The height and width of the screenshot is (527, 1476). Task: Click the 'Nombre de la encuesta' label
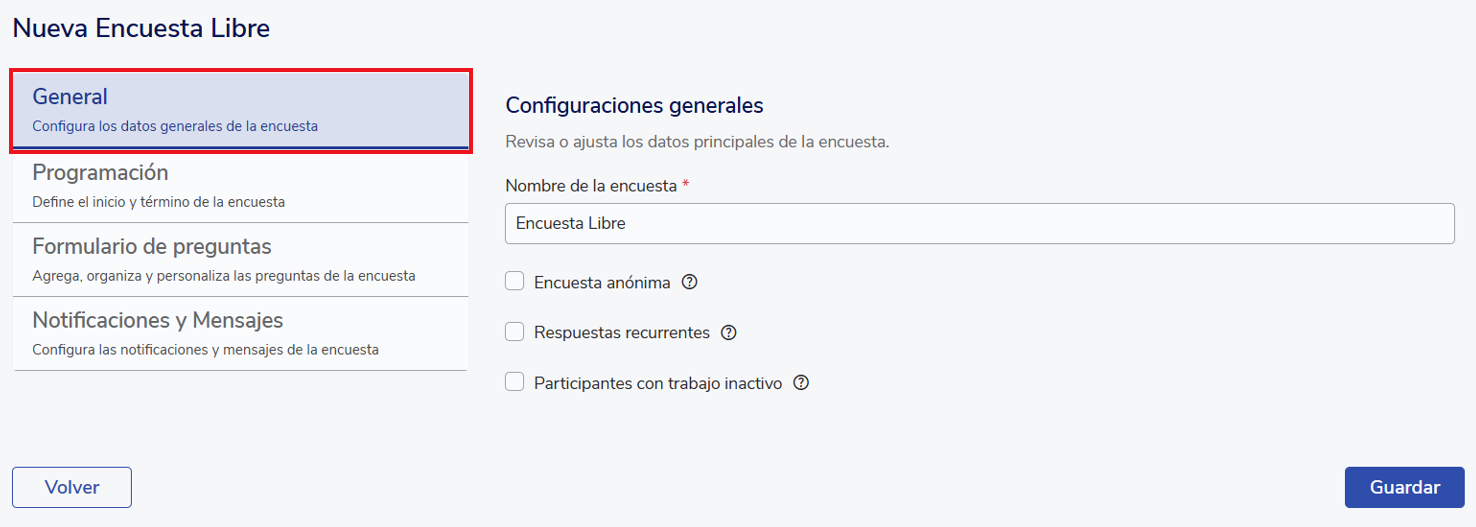(591, 186)
